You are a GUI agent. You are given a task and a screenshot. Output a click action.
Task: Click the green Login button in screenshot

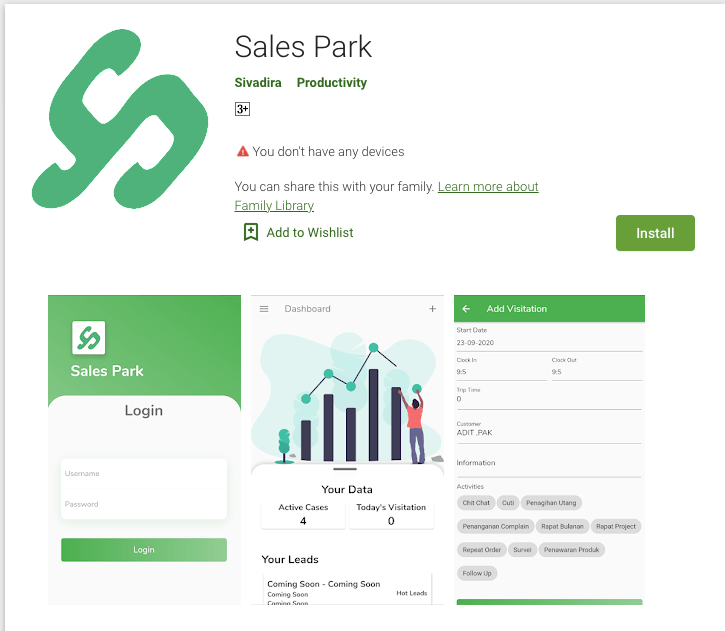144,550
